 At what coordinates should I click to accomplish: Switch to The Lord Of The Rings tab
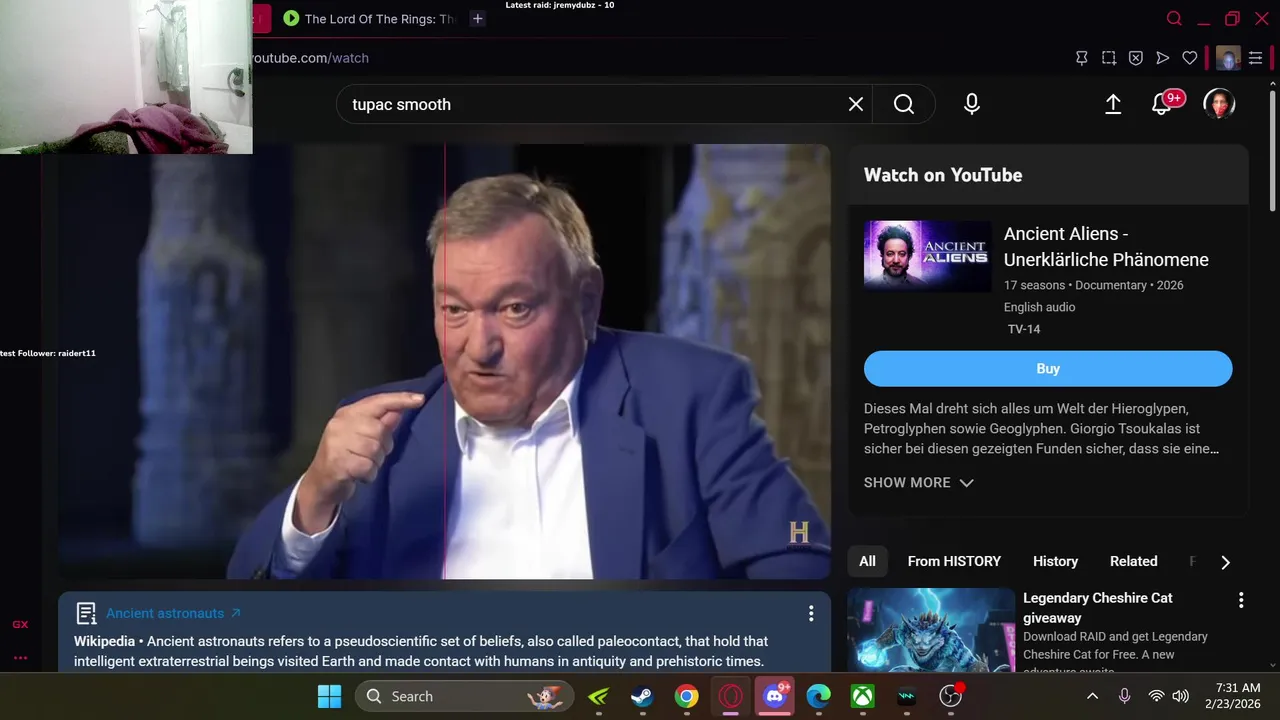[370, 18]
